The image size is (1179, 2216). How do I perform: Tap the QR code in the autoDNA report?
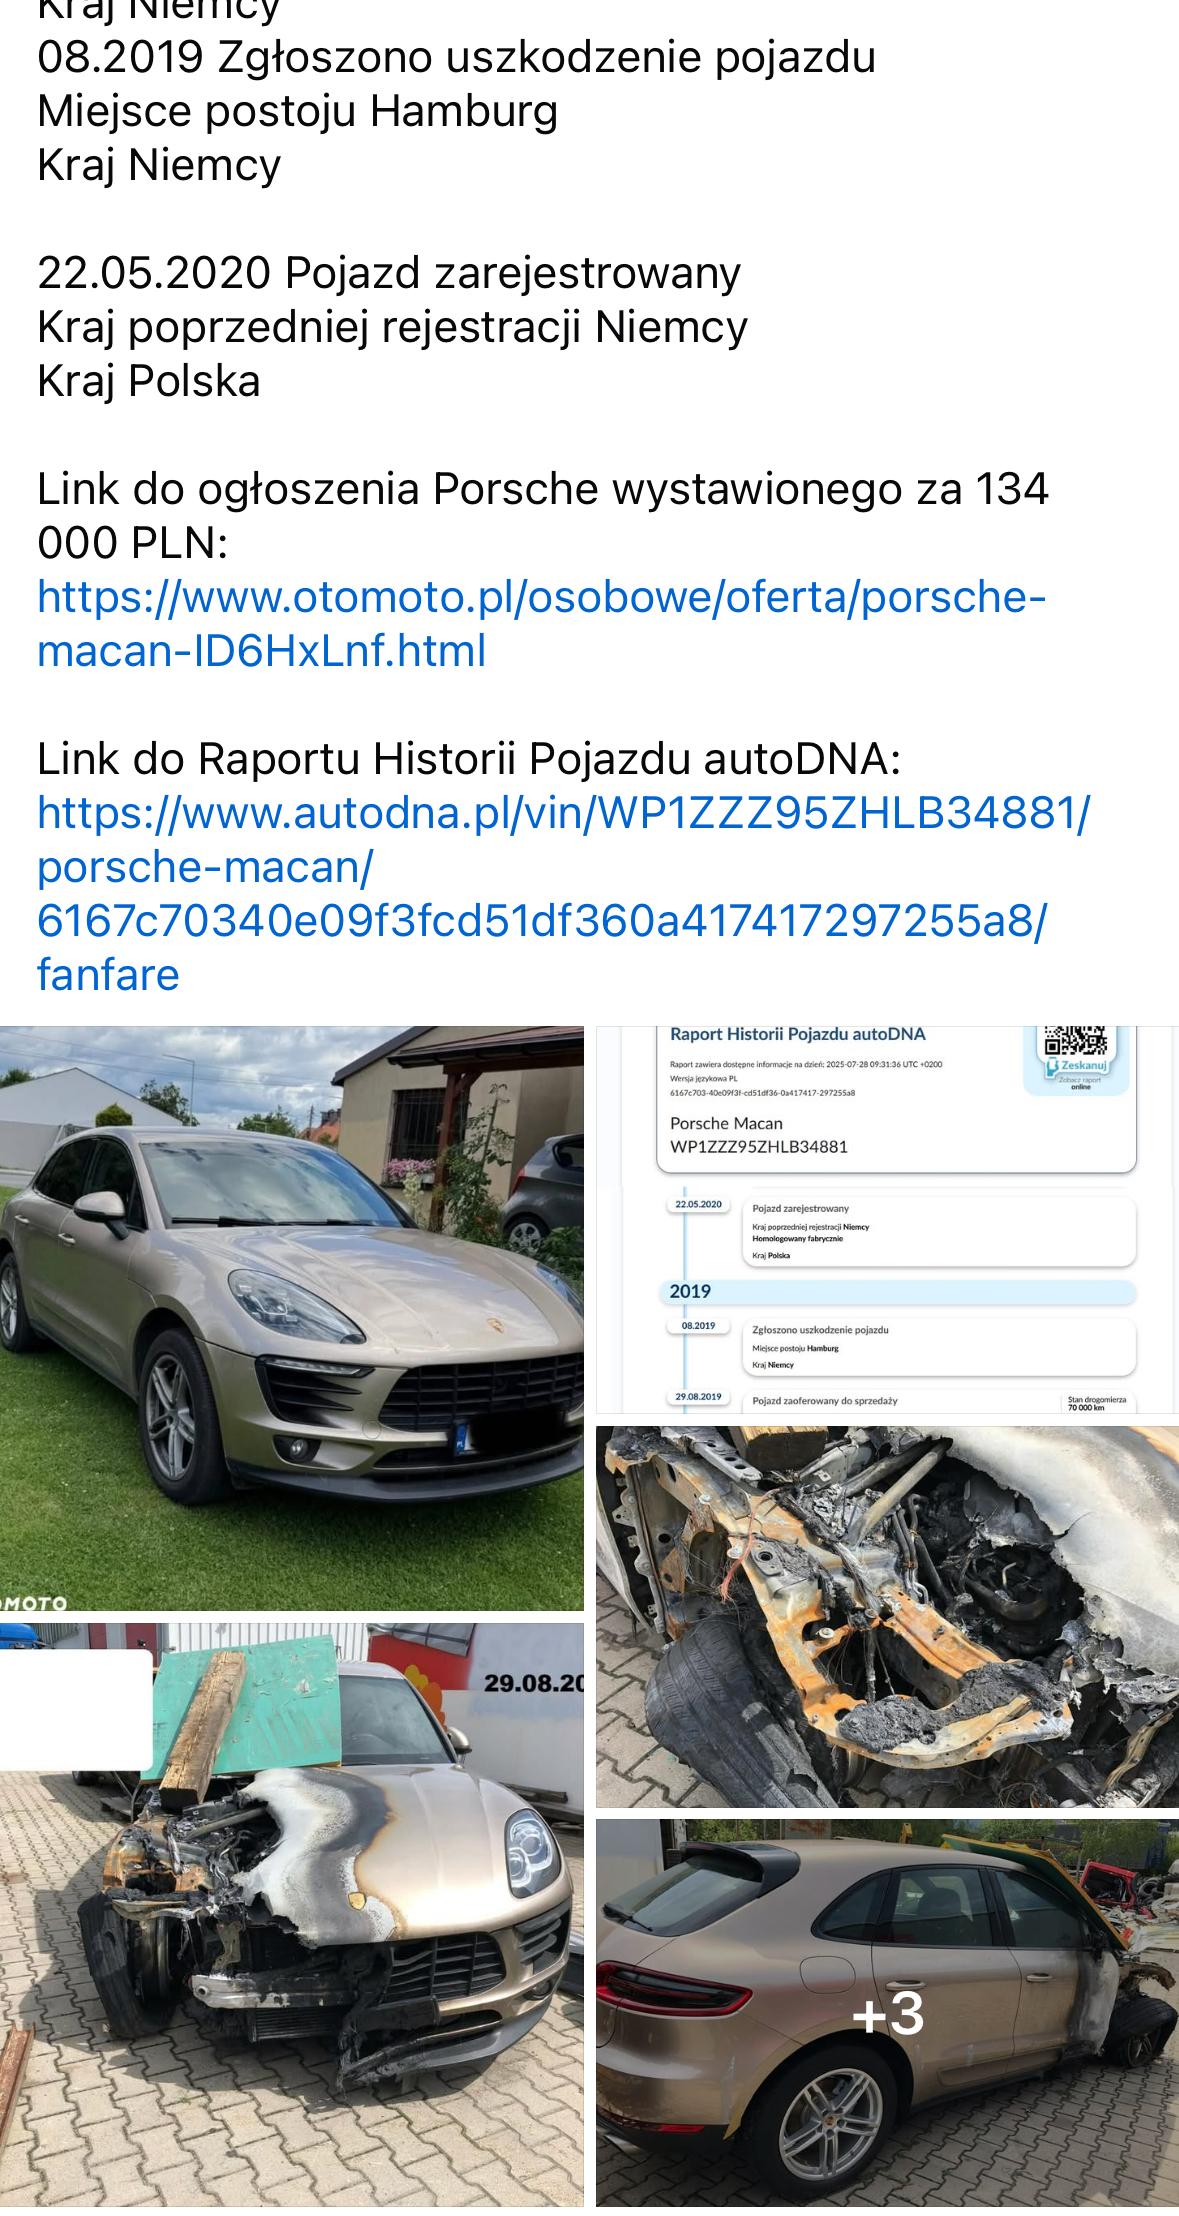[x=1075, y=1041]
